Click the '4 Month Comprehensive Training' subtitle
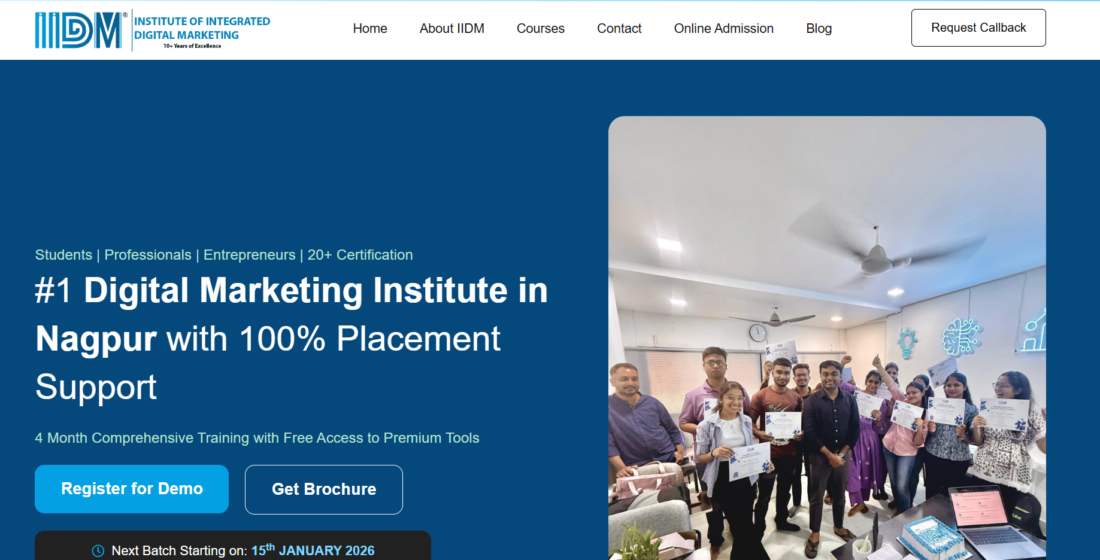 click(x=257, y=438)
